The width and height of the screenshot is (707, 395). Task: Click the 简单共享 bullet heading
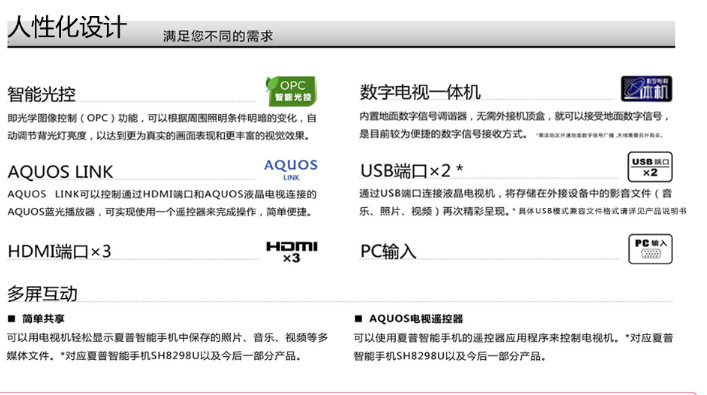43,319
